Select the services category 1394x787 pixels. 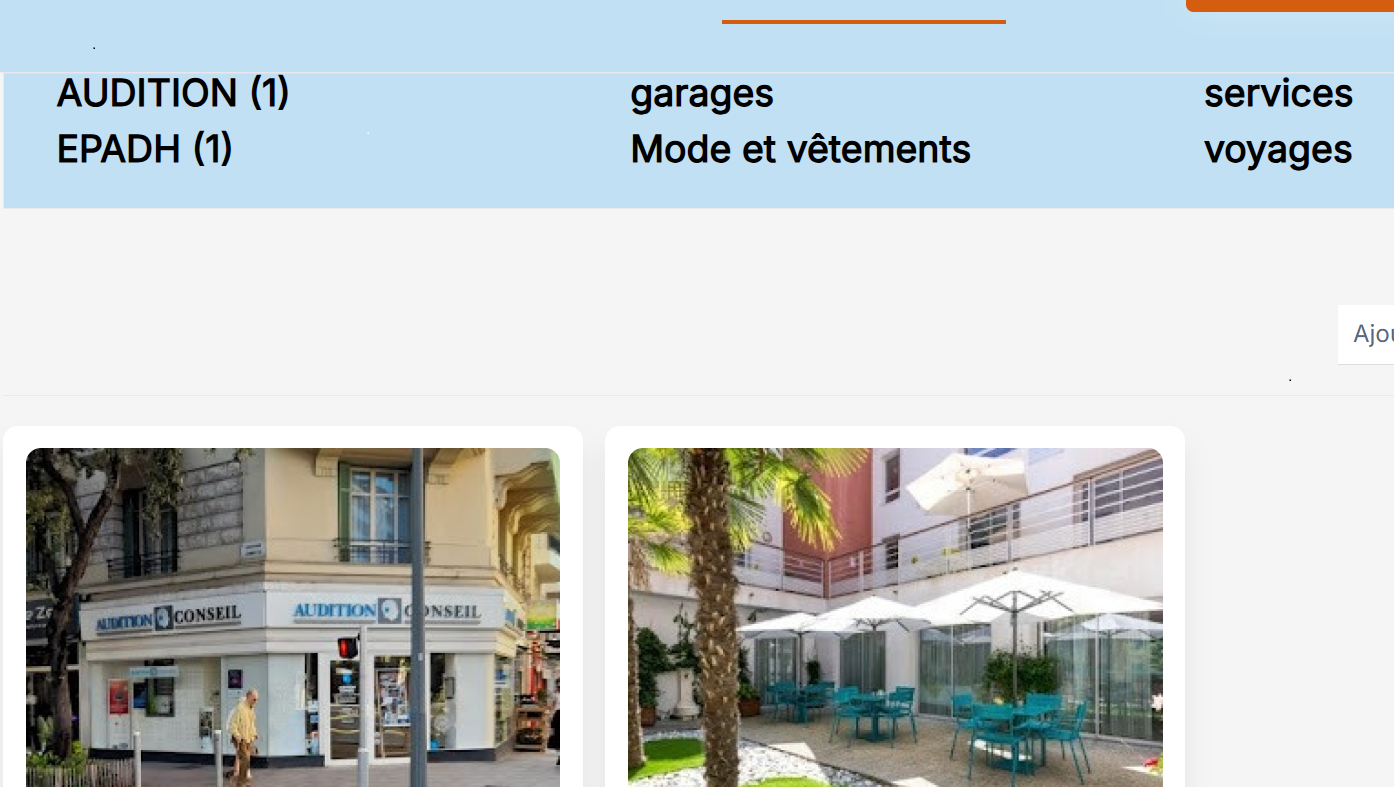click(1278, 93)
